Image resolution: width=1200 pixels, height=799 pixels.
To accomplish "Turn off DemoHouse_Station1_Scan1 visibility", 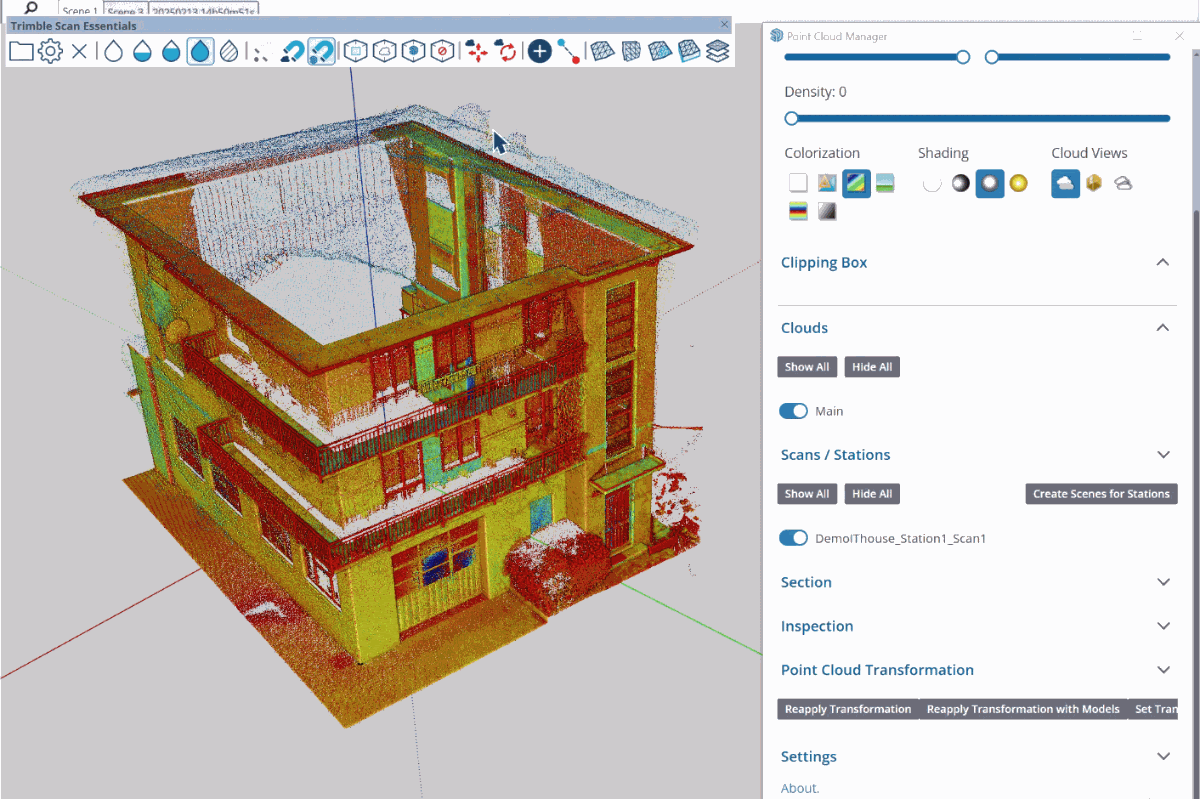I will point(793,538).
